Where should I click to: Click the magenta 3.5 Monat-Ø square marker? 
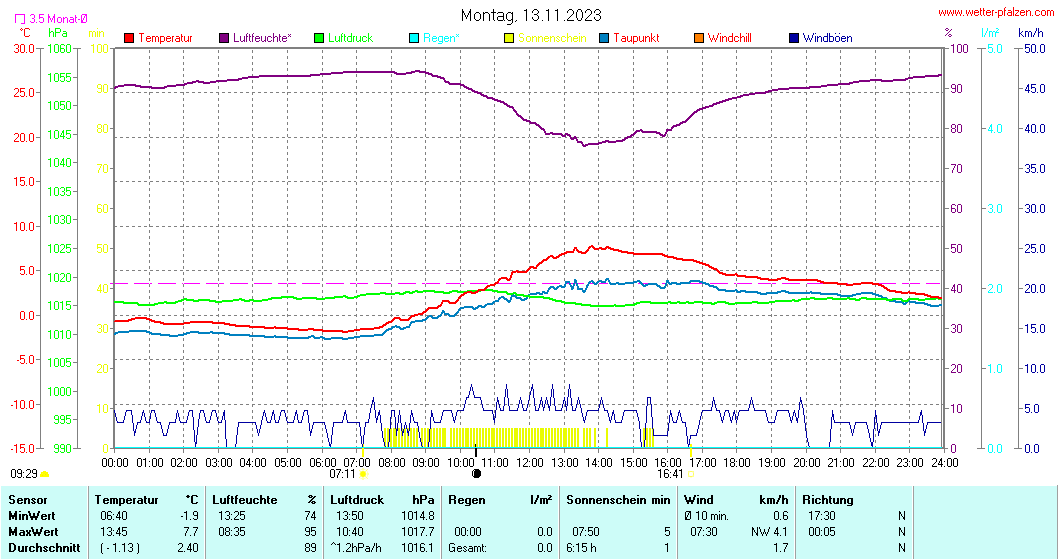click(x=20, y=19)
